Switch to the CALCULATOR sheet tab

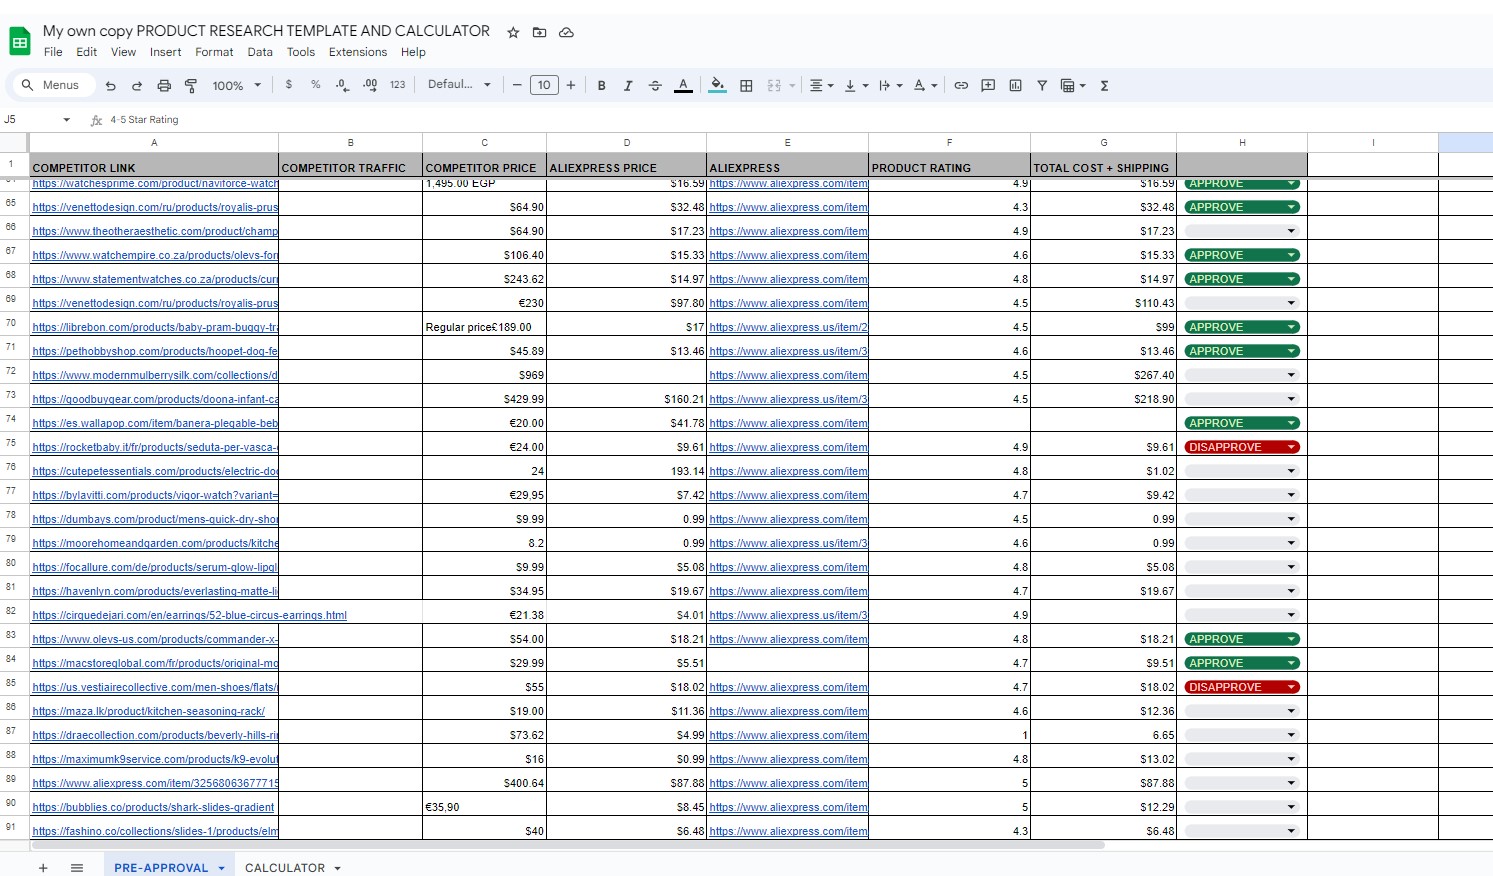(285, 867)
